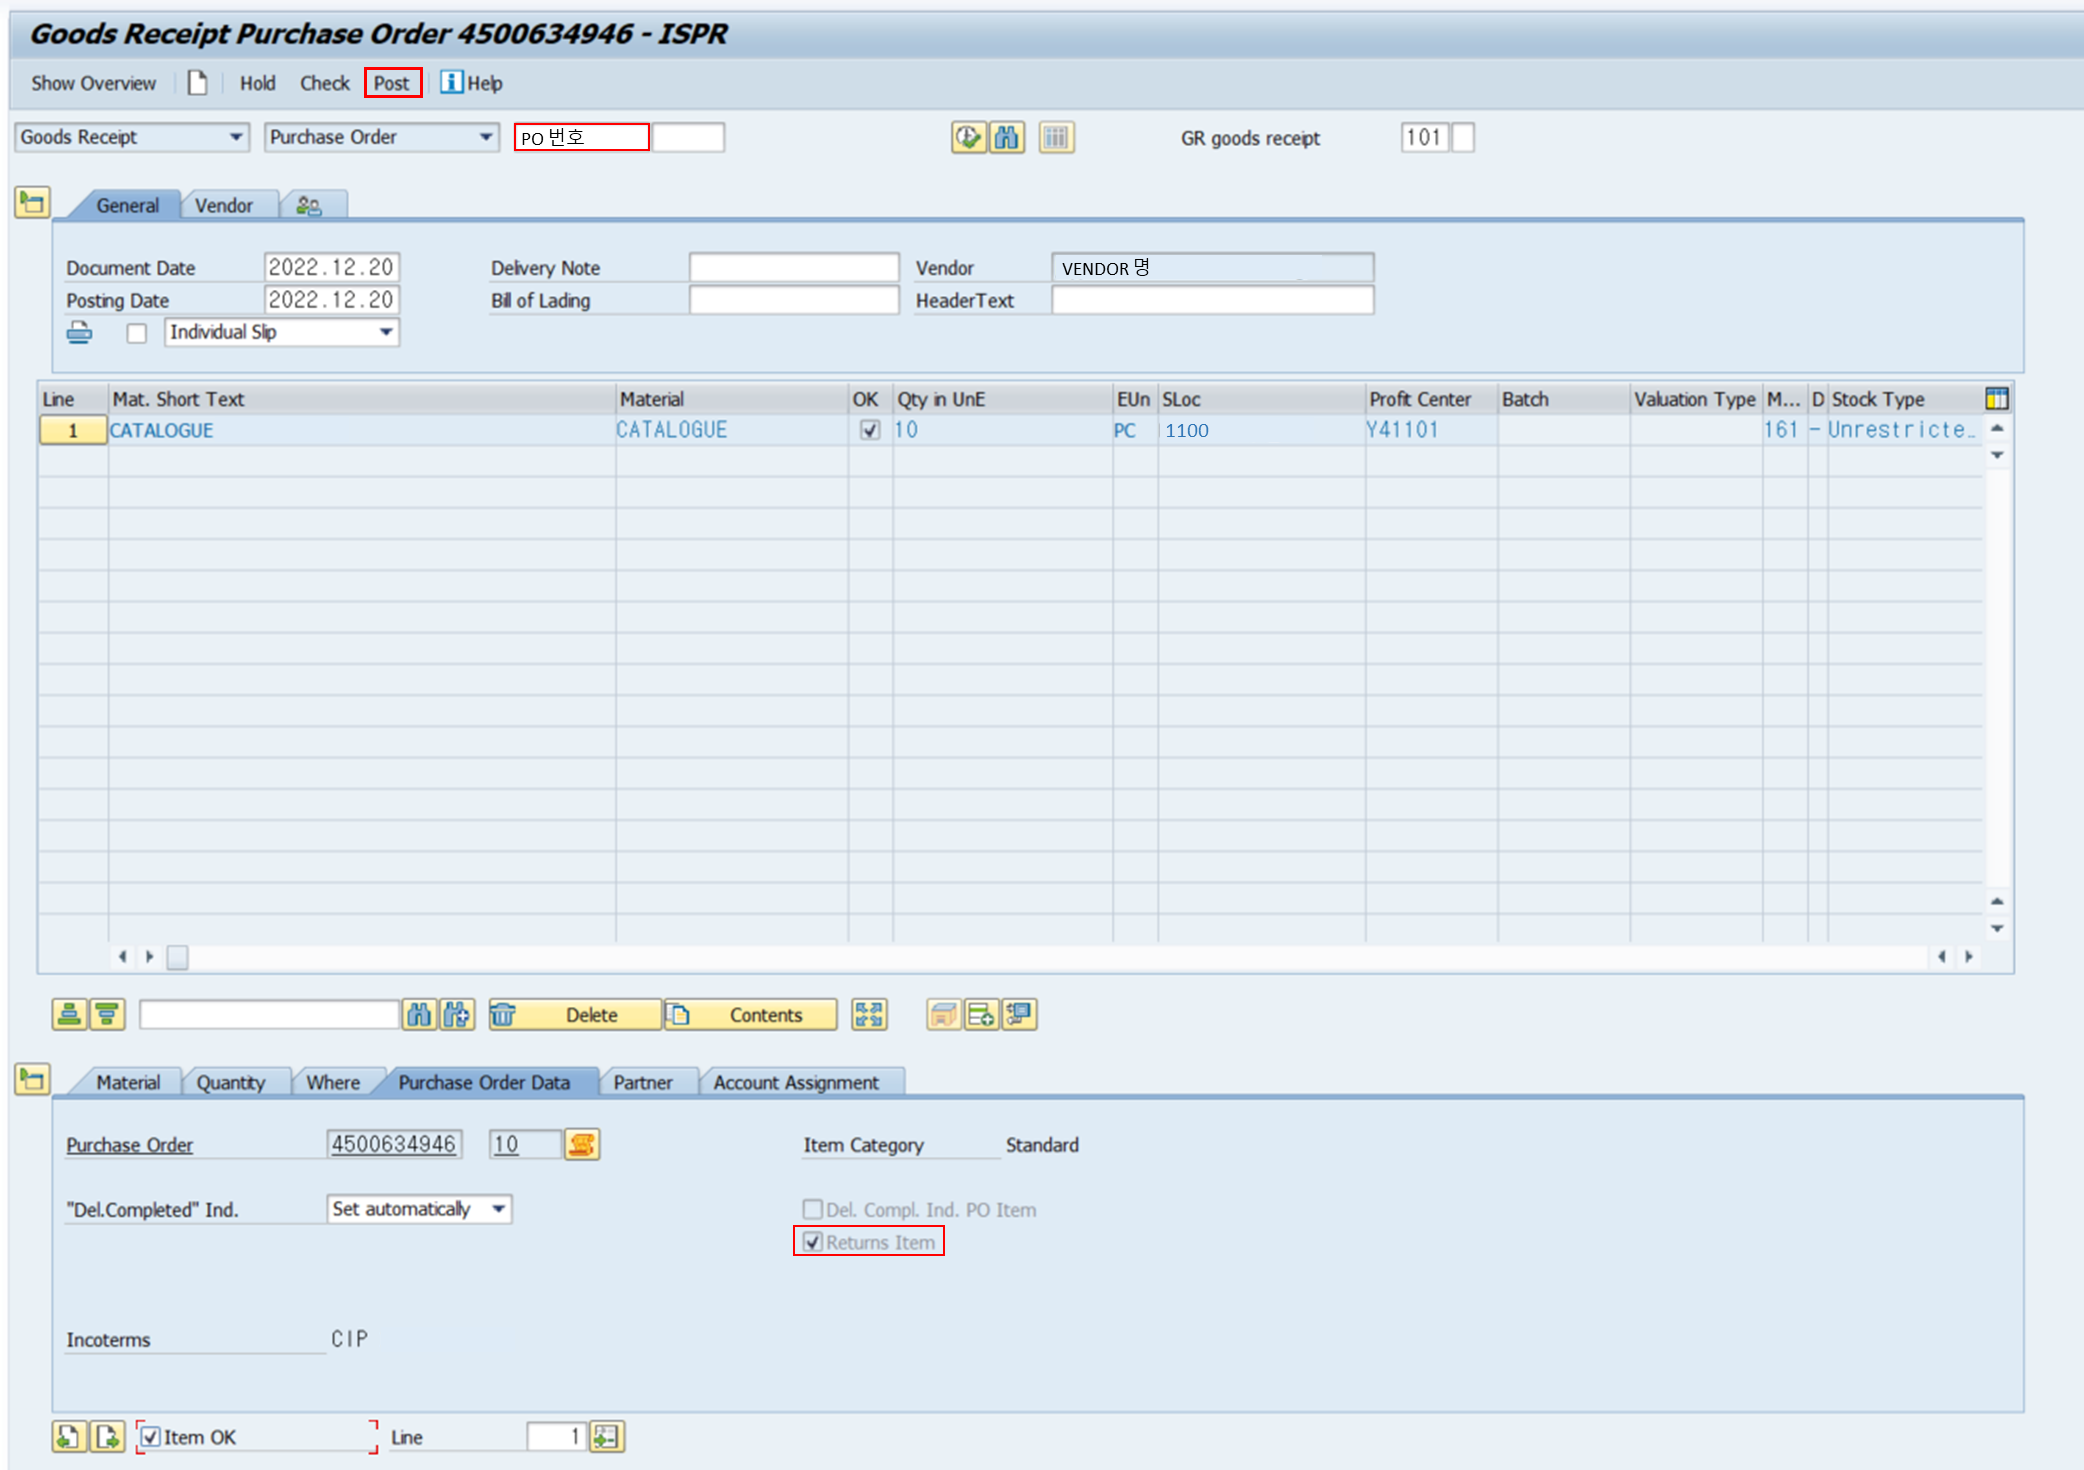Click the binoculars find PO icon at top
This screenshot has width=2084, height=1470.
click(1006, 137)
